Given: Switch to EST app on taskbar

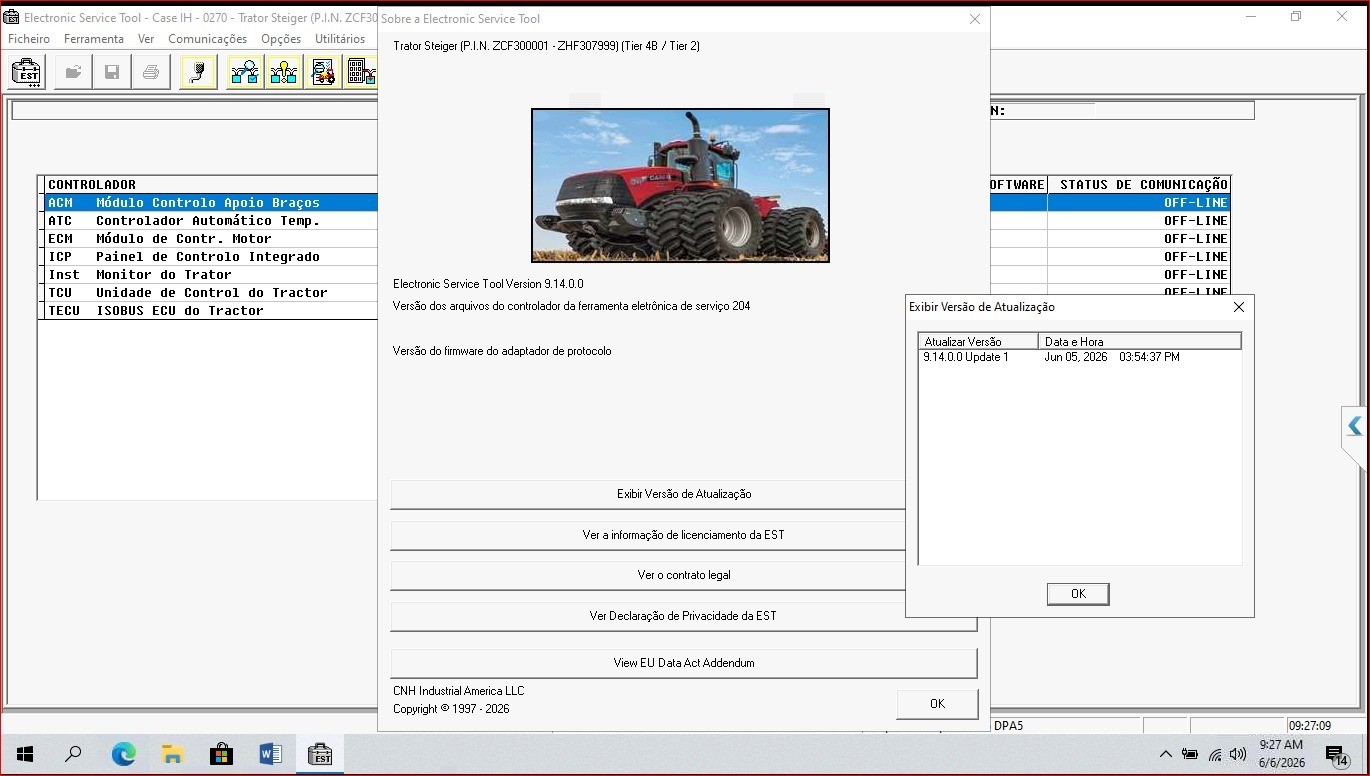Looking at the screenshot, I should (320, 755).
